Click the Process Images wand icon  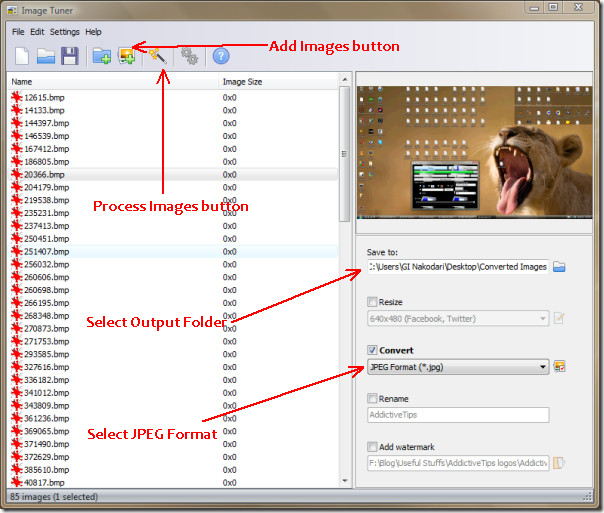(157, 56)
